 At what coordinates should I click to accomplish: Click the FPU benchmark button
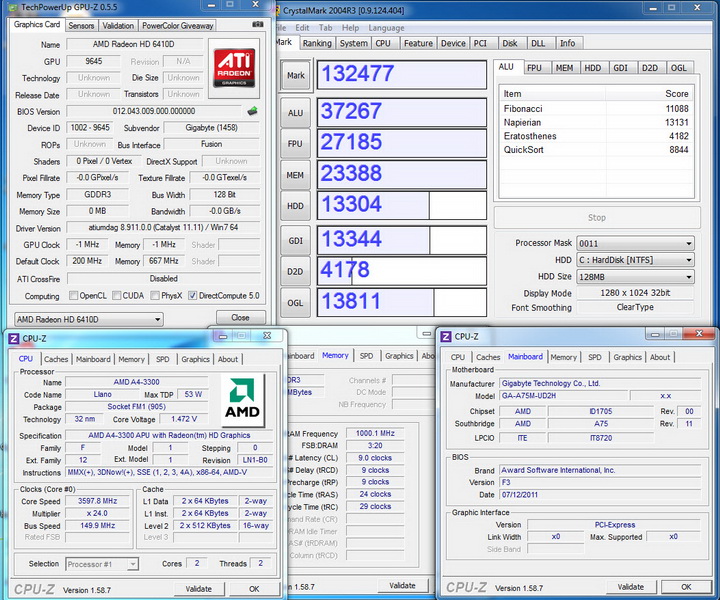point(295,144)
